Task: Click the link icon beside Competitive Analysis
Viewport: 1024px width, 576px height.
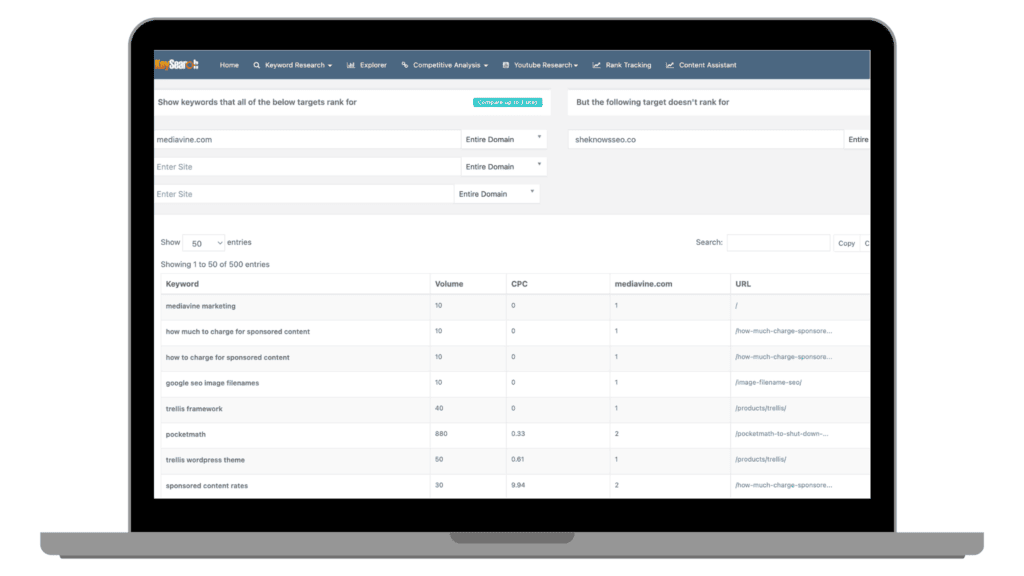Action: pyautogui.click(x=405, y=65)
